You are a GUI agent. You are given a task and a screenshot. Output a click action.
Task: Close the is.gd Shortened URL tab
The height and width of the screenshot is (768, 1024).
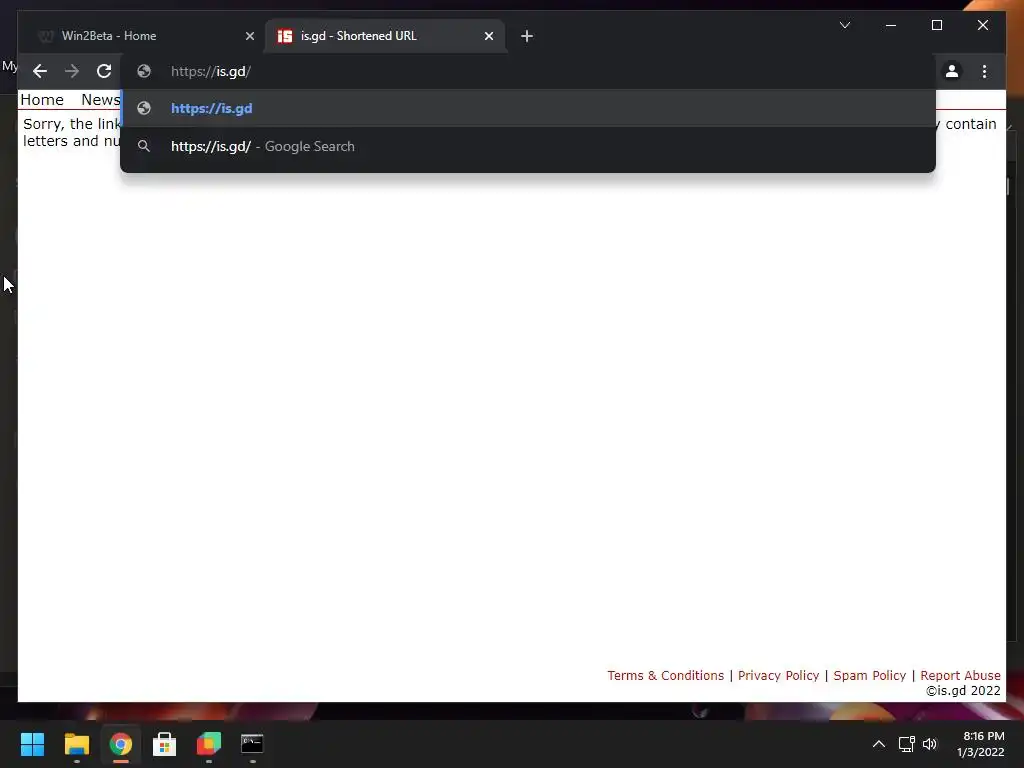(488, 36)
